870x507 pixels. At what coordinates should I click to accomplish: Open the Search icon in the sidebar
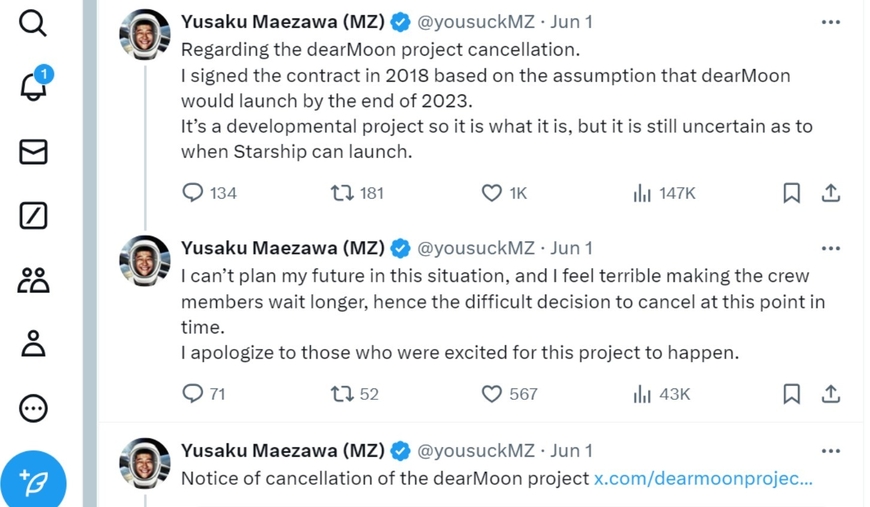33,23
